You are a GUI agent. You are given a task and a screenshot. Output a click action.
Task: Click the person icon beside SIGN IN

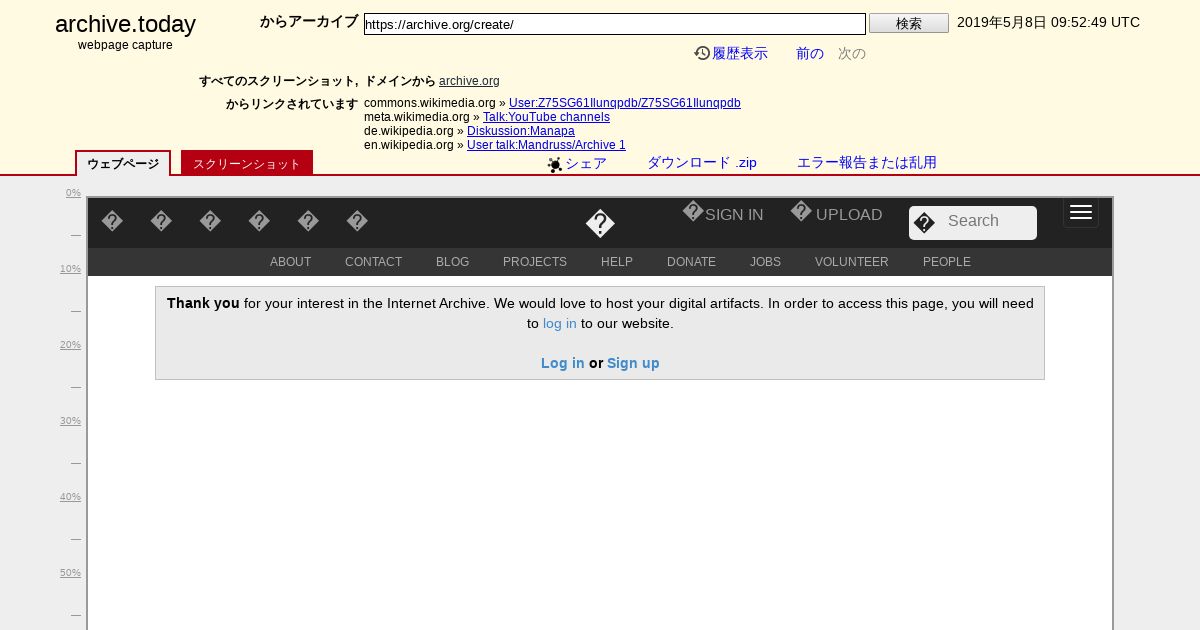[x=693, y=212]
